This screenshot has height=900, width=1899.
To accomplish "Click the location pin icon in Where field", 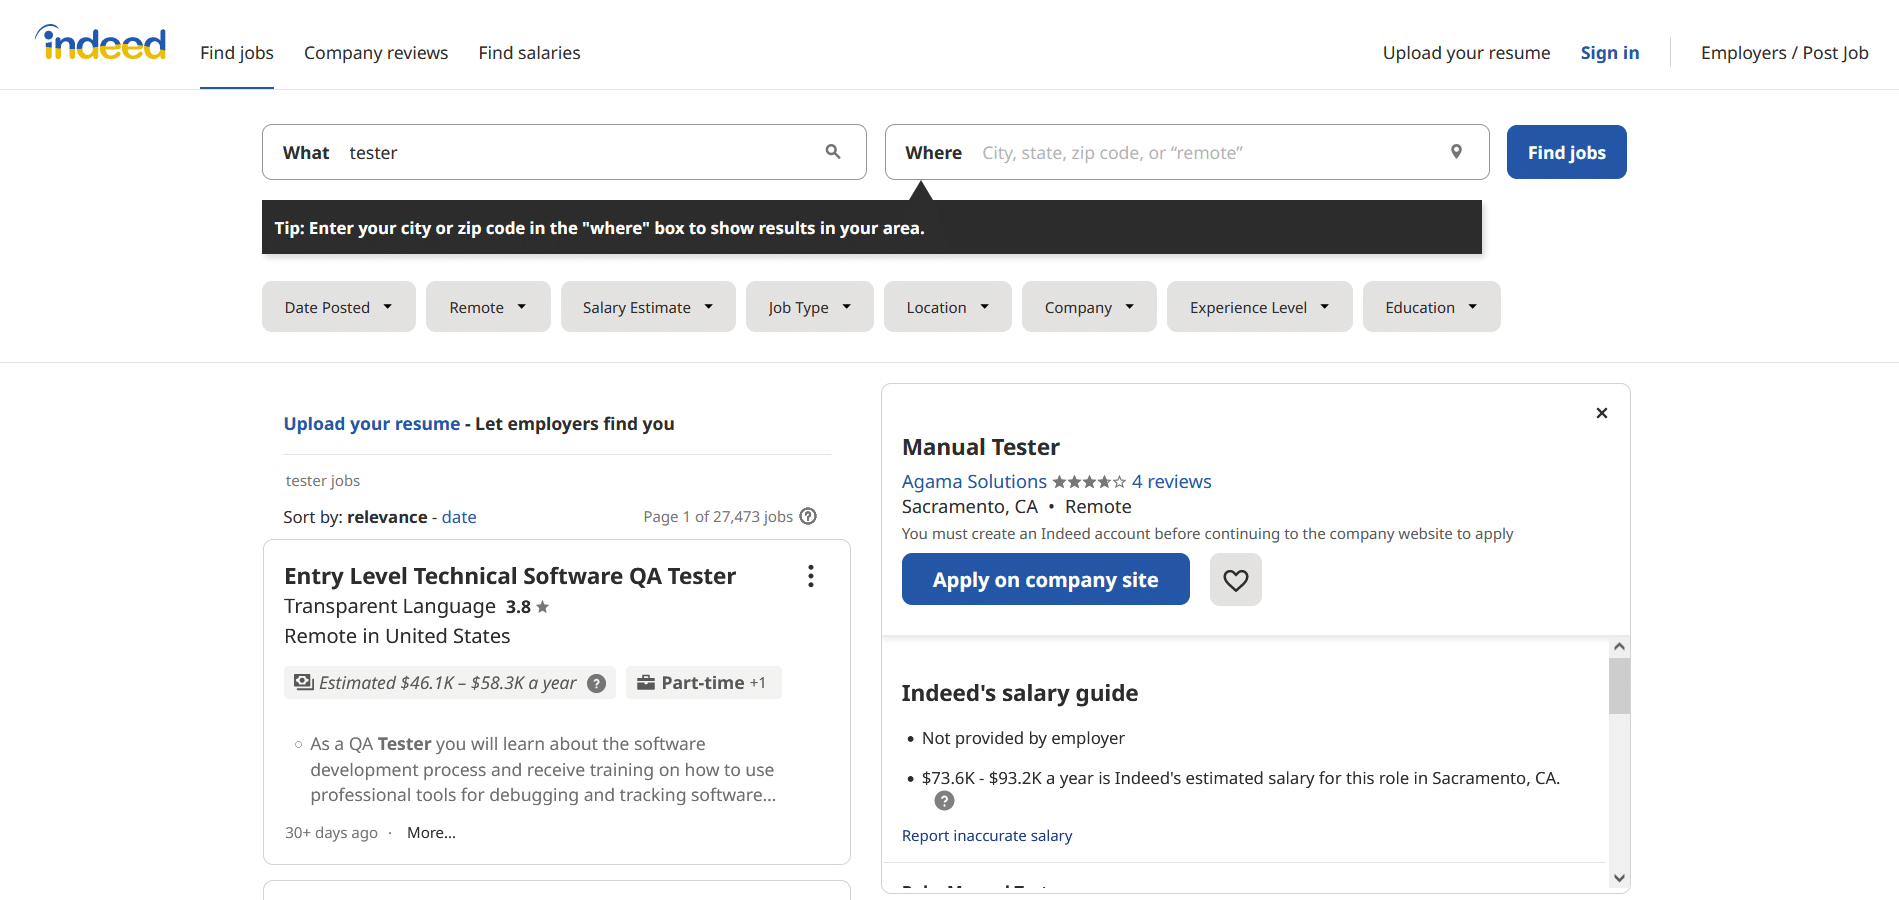I will (1457, 152).
